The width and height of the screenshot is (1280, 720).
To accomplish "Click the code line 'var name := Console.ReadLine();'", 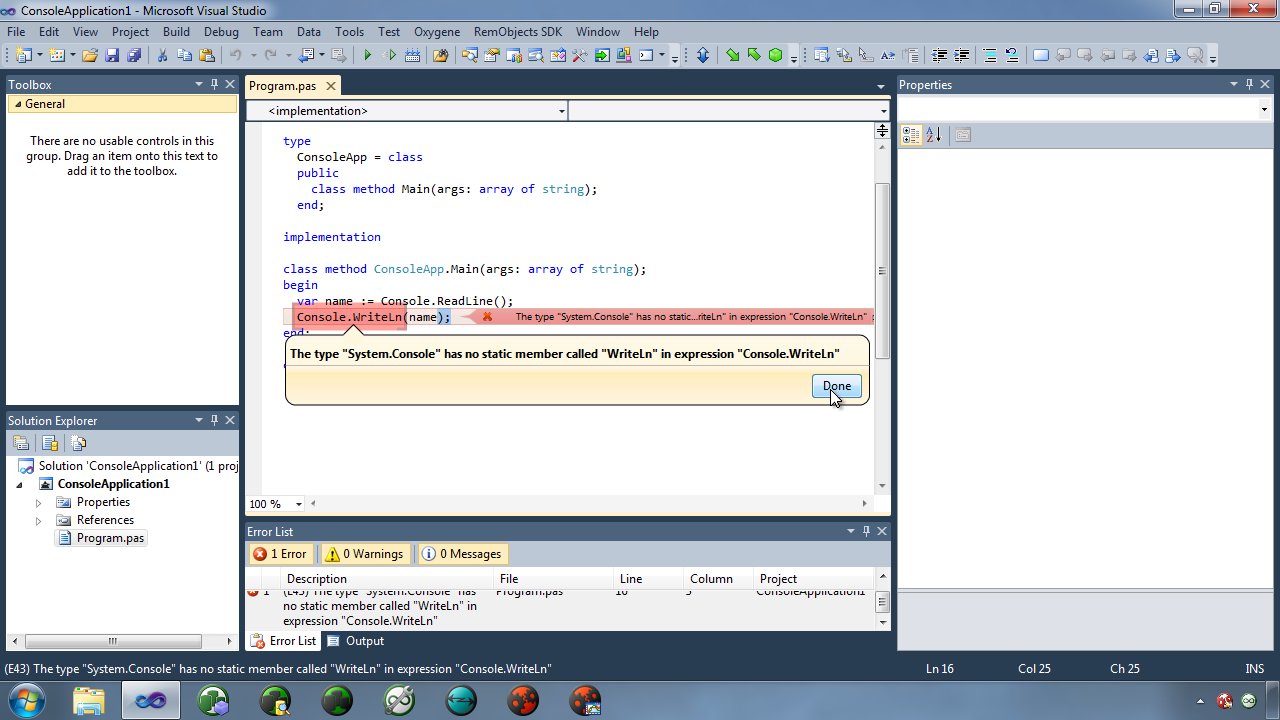I will pyautogui.click(x=404, y=301).
